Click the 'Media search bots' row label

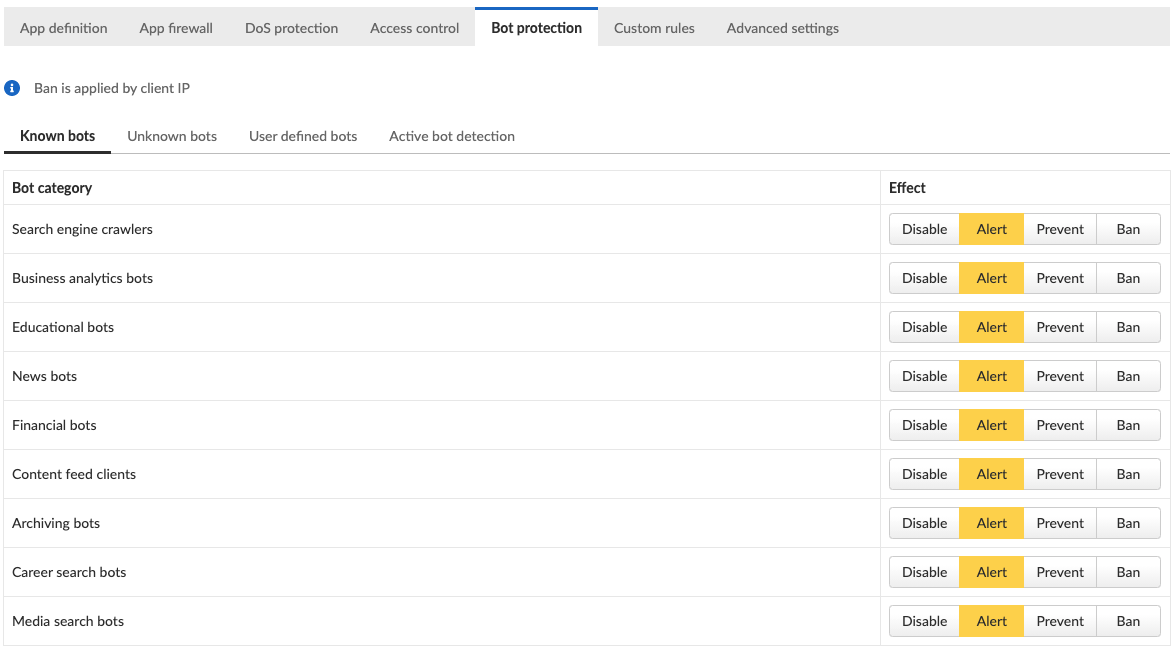[x=68, y=621]
